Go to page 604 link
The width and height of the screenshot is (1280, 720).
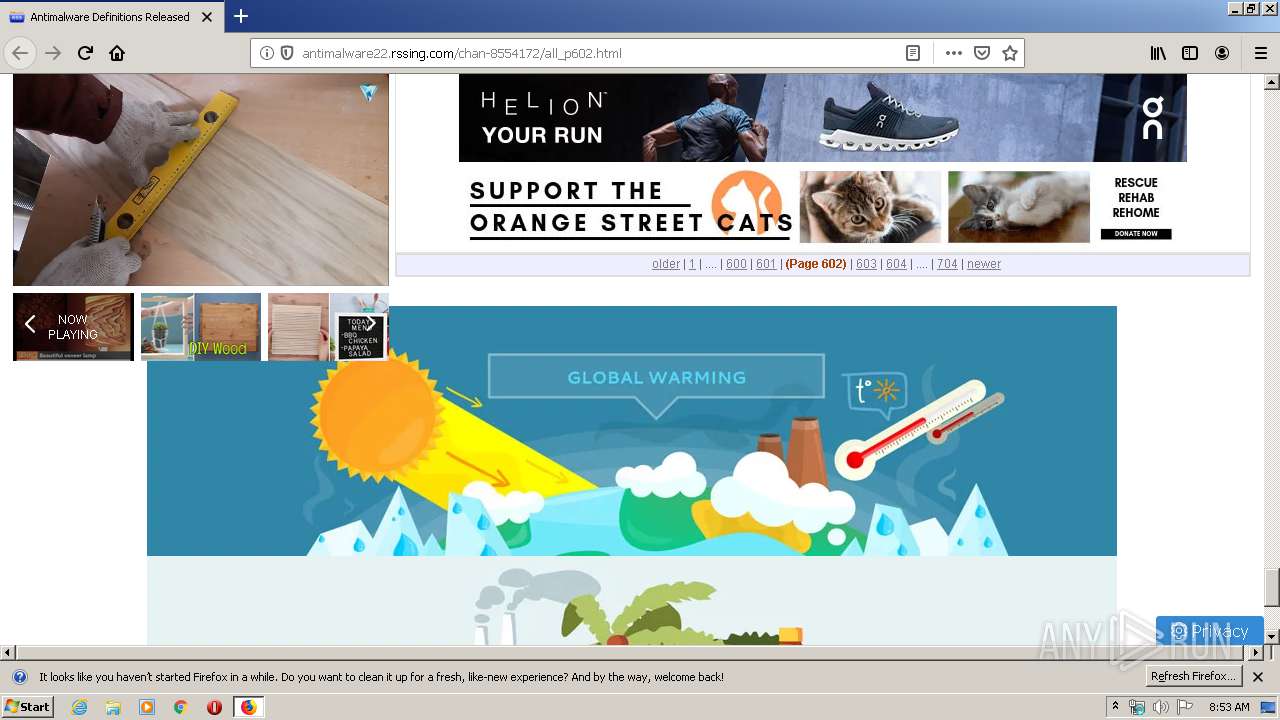(896, 264)
